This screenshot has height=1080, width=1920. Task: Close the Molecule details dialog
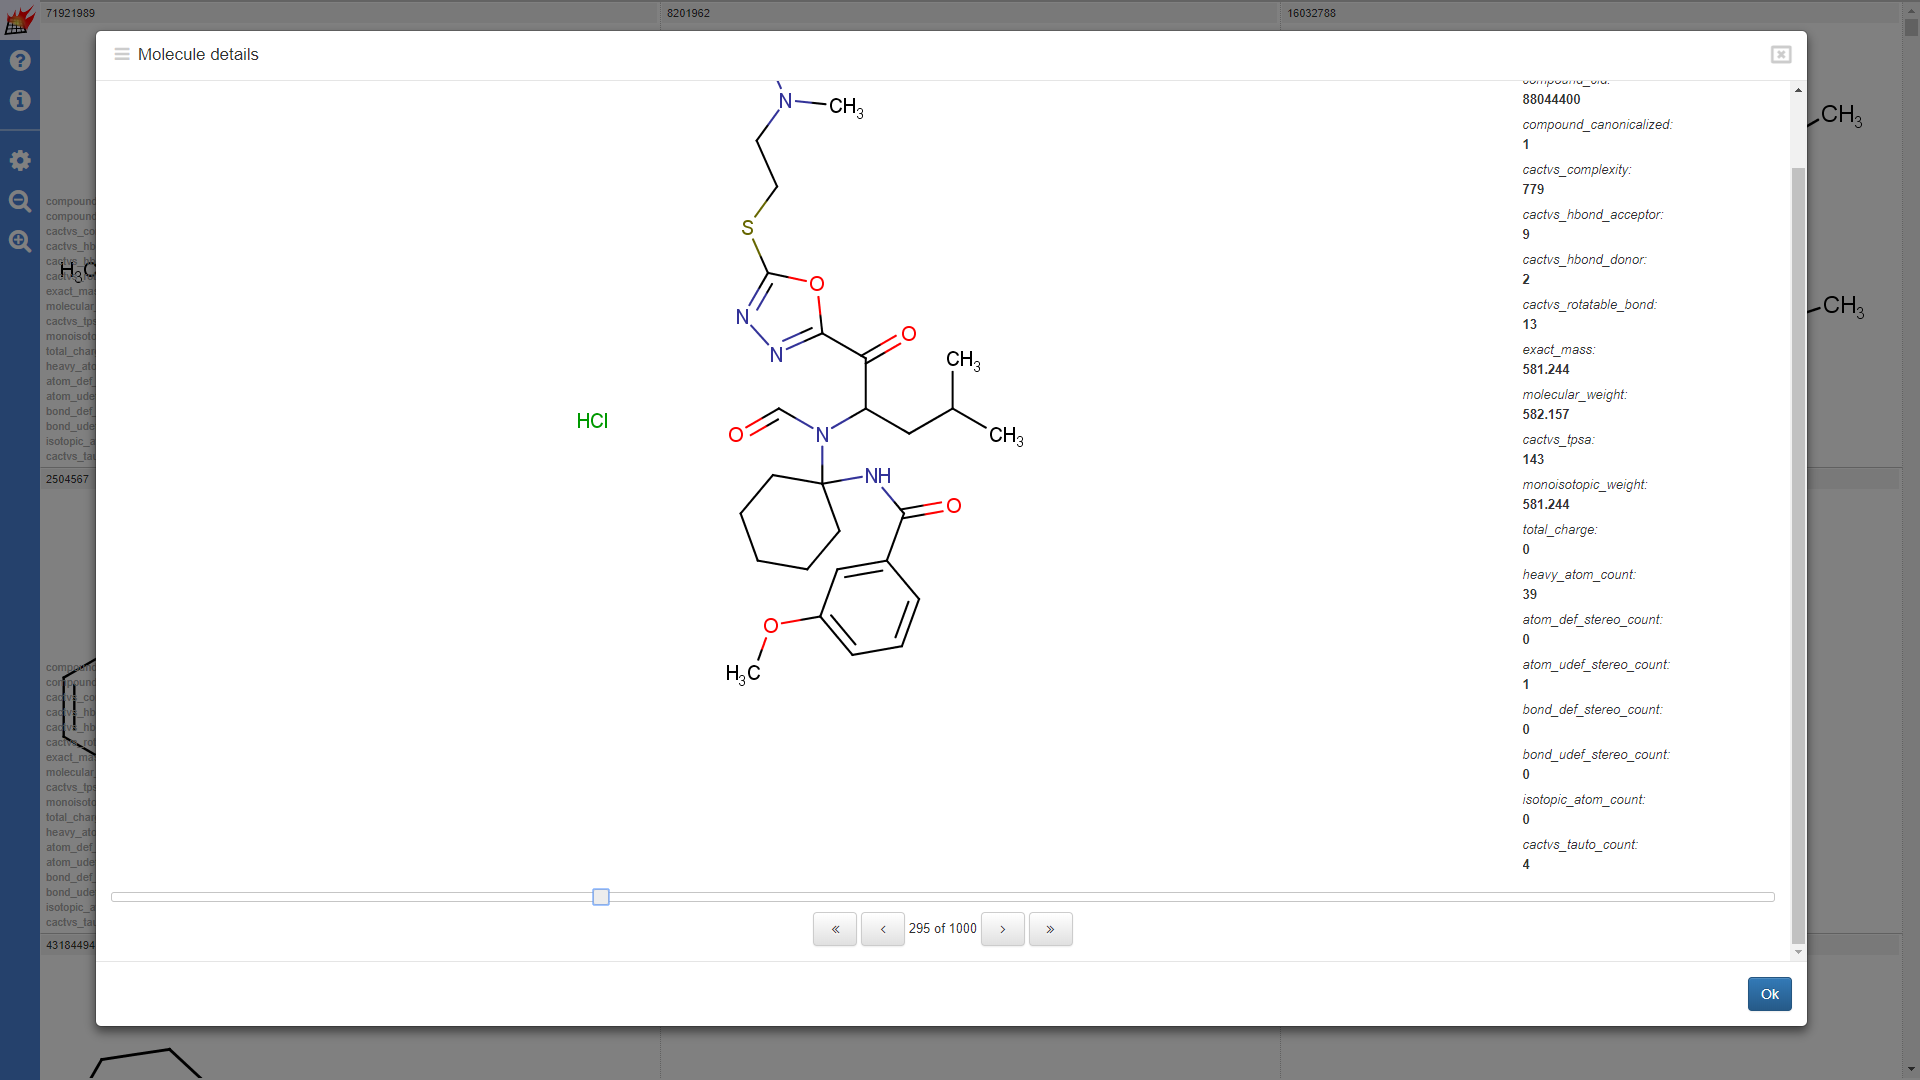pos(1781,55)
